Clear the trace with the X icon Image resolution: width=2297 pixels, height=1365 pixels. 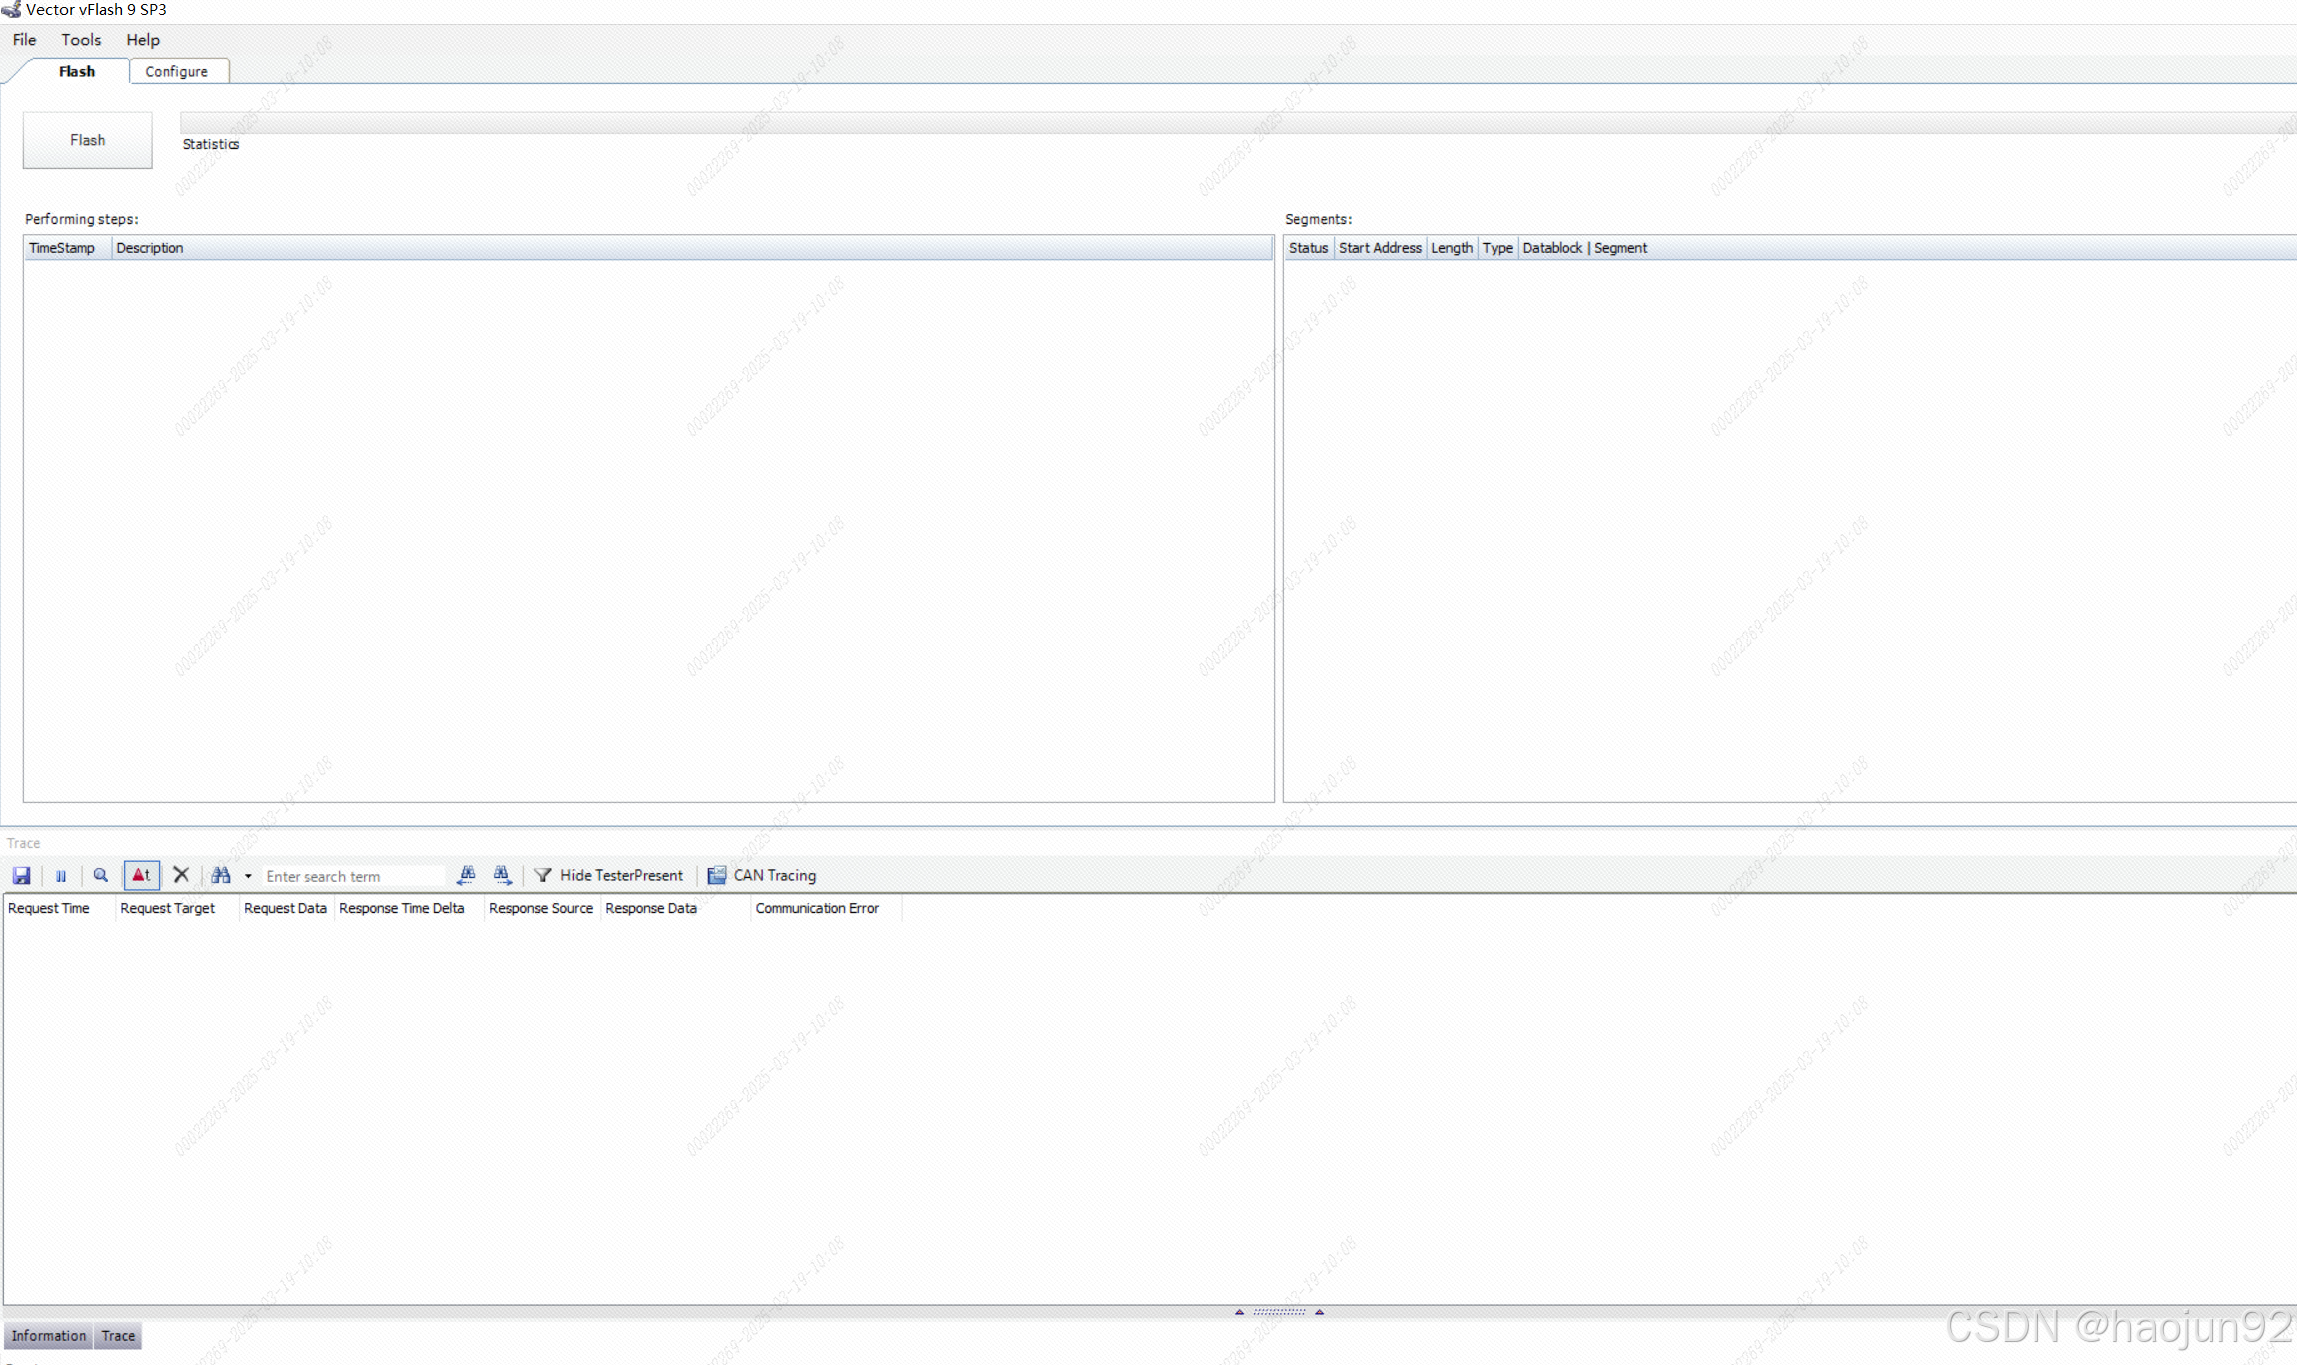(181, 876)
